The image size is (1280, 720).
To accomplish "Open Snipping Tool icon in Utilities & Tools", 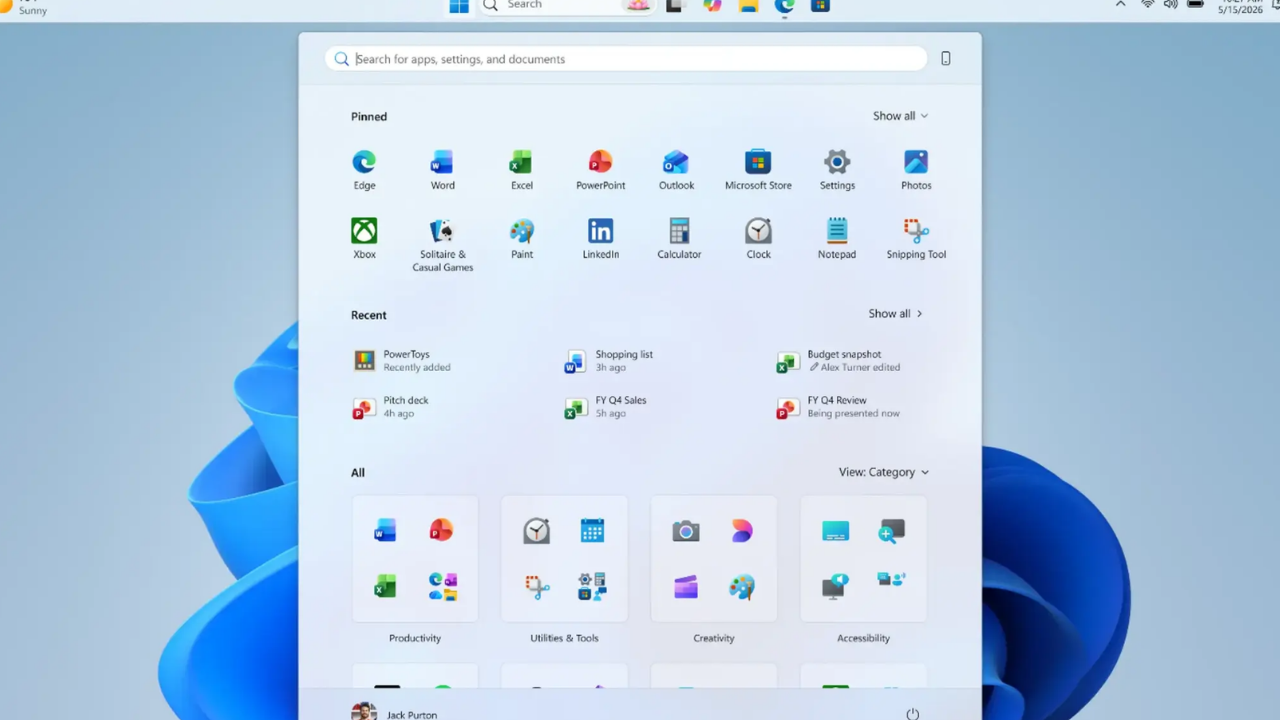I will [x=536, y=586].
